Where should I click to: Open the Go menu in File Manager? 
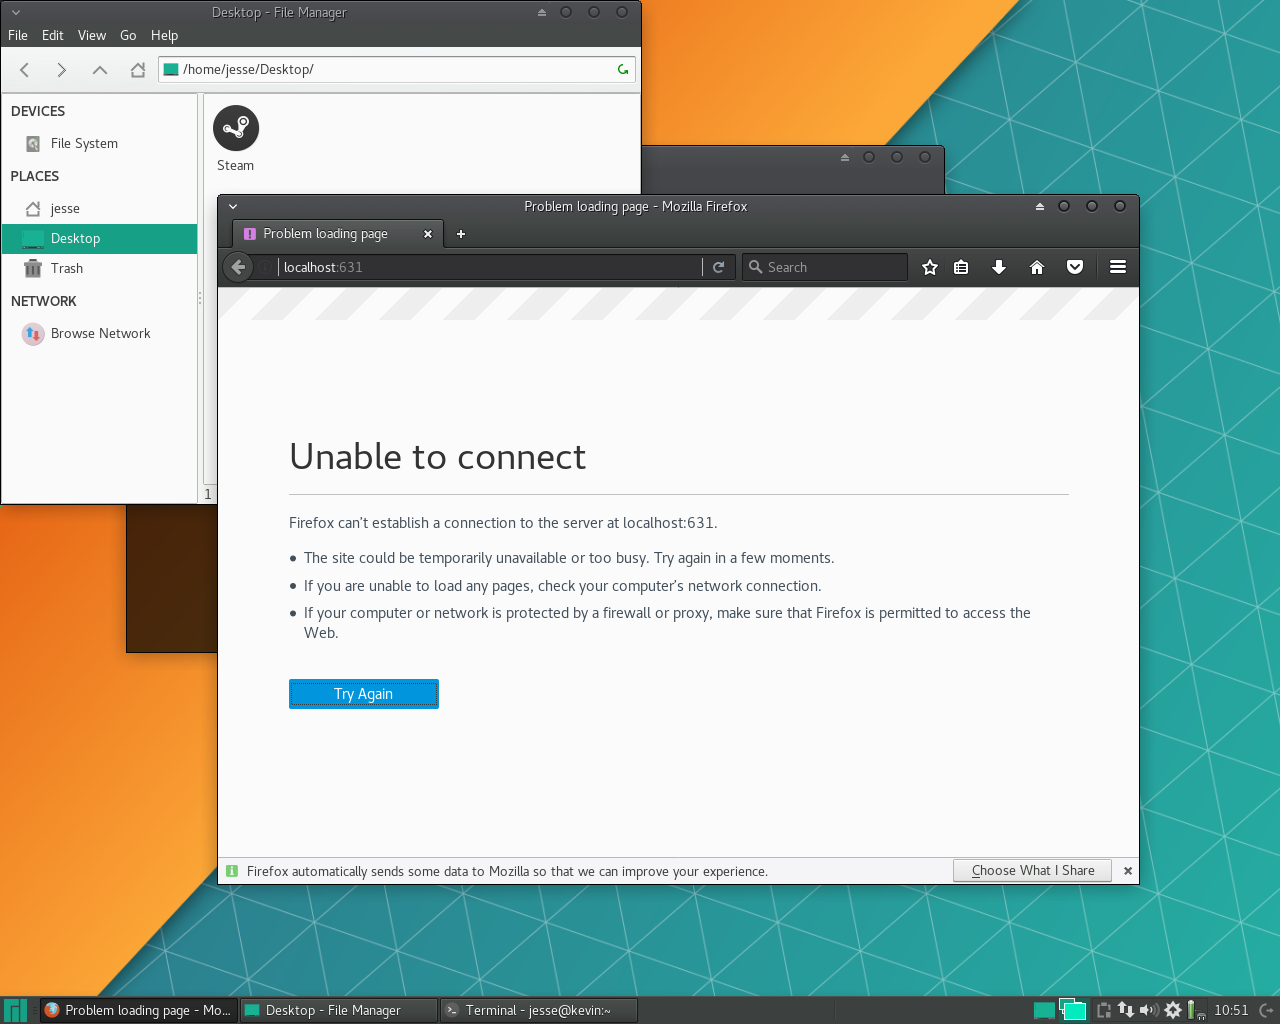click(x=128, y=35)
